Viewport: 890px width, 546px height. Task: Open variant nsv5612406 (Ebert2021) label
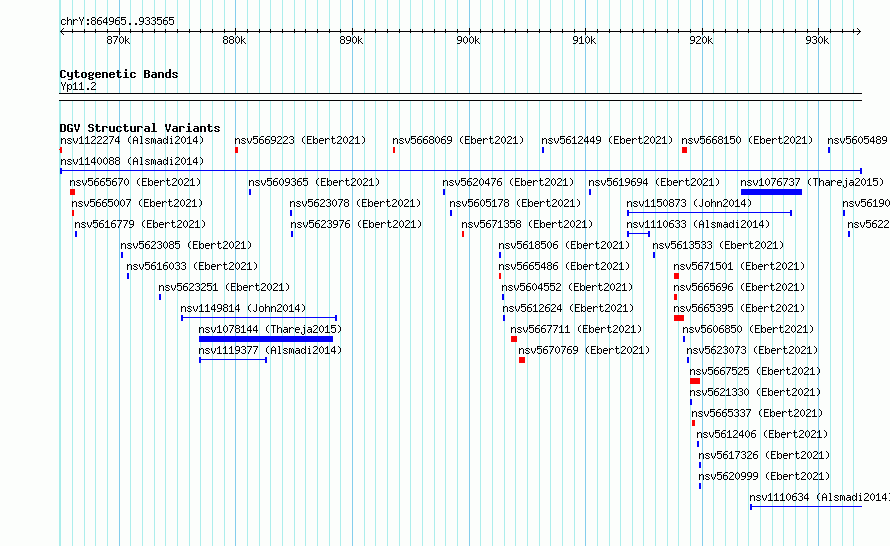(x=762, y=434)
